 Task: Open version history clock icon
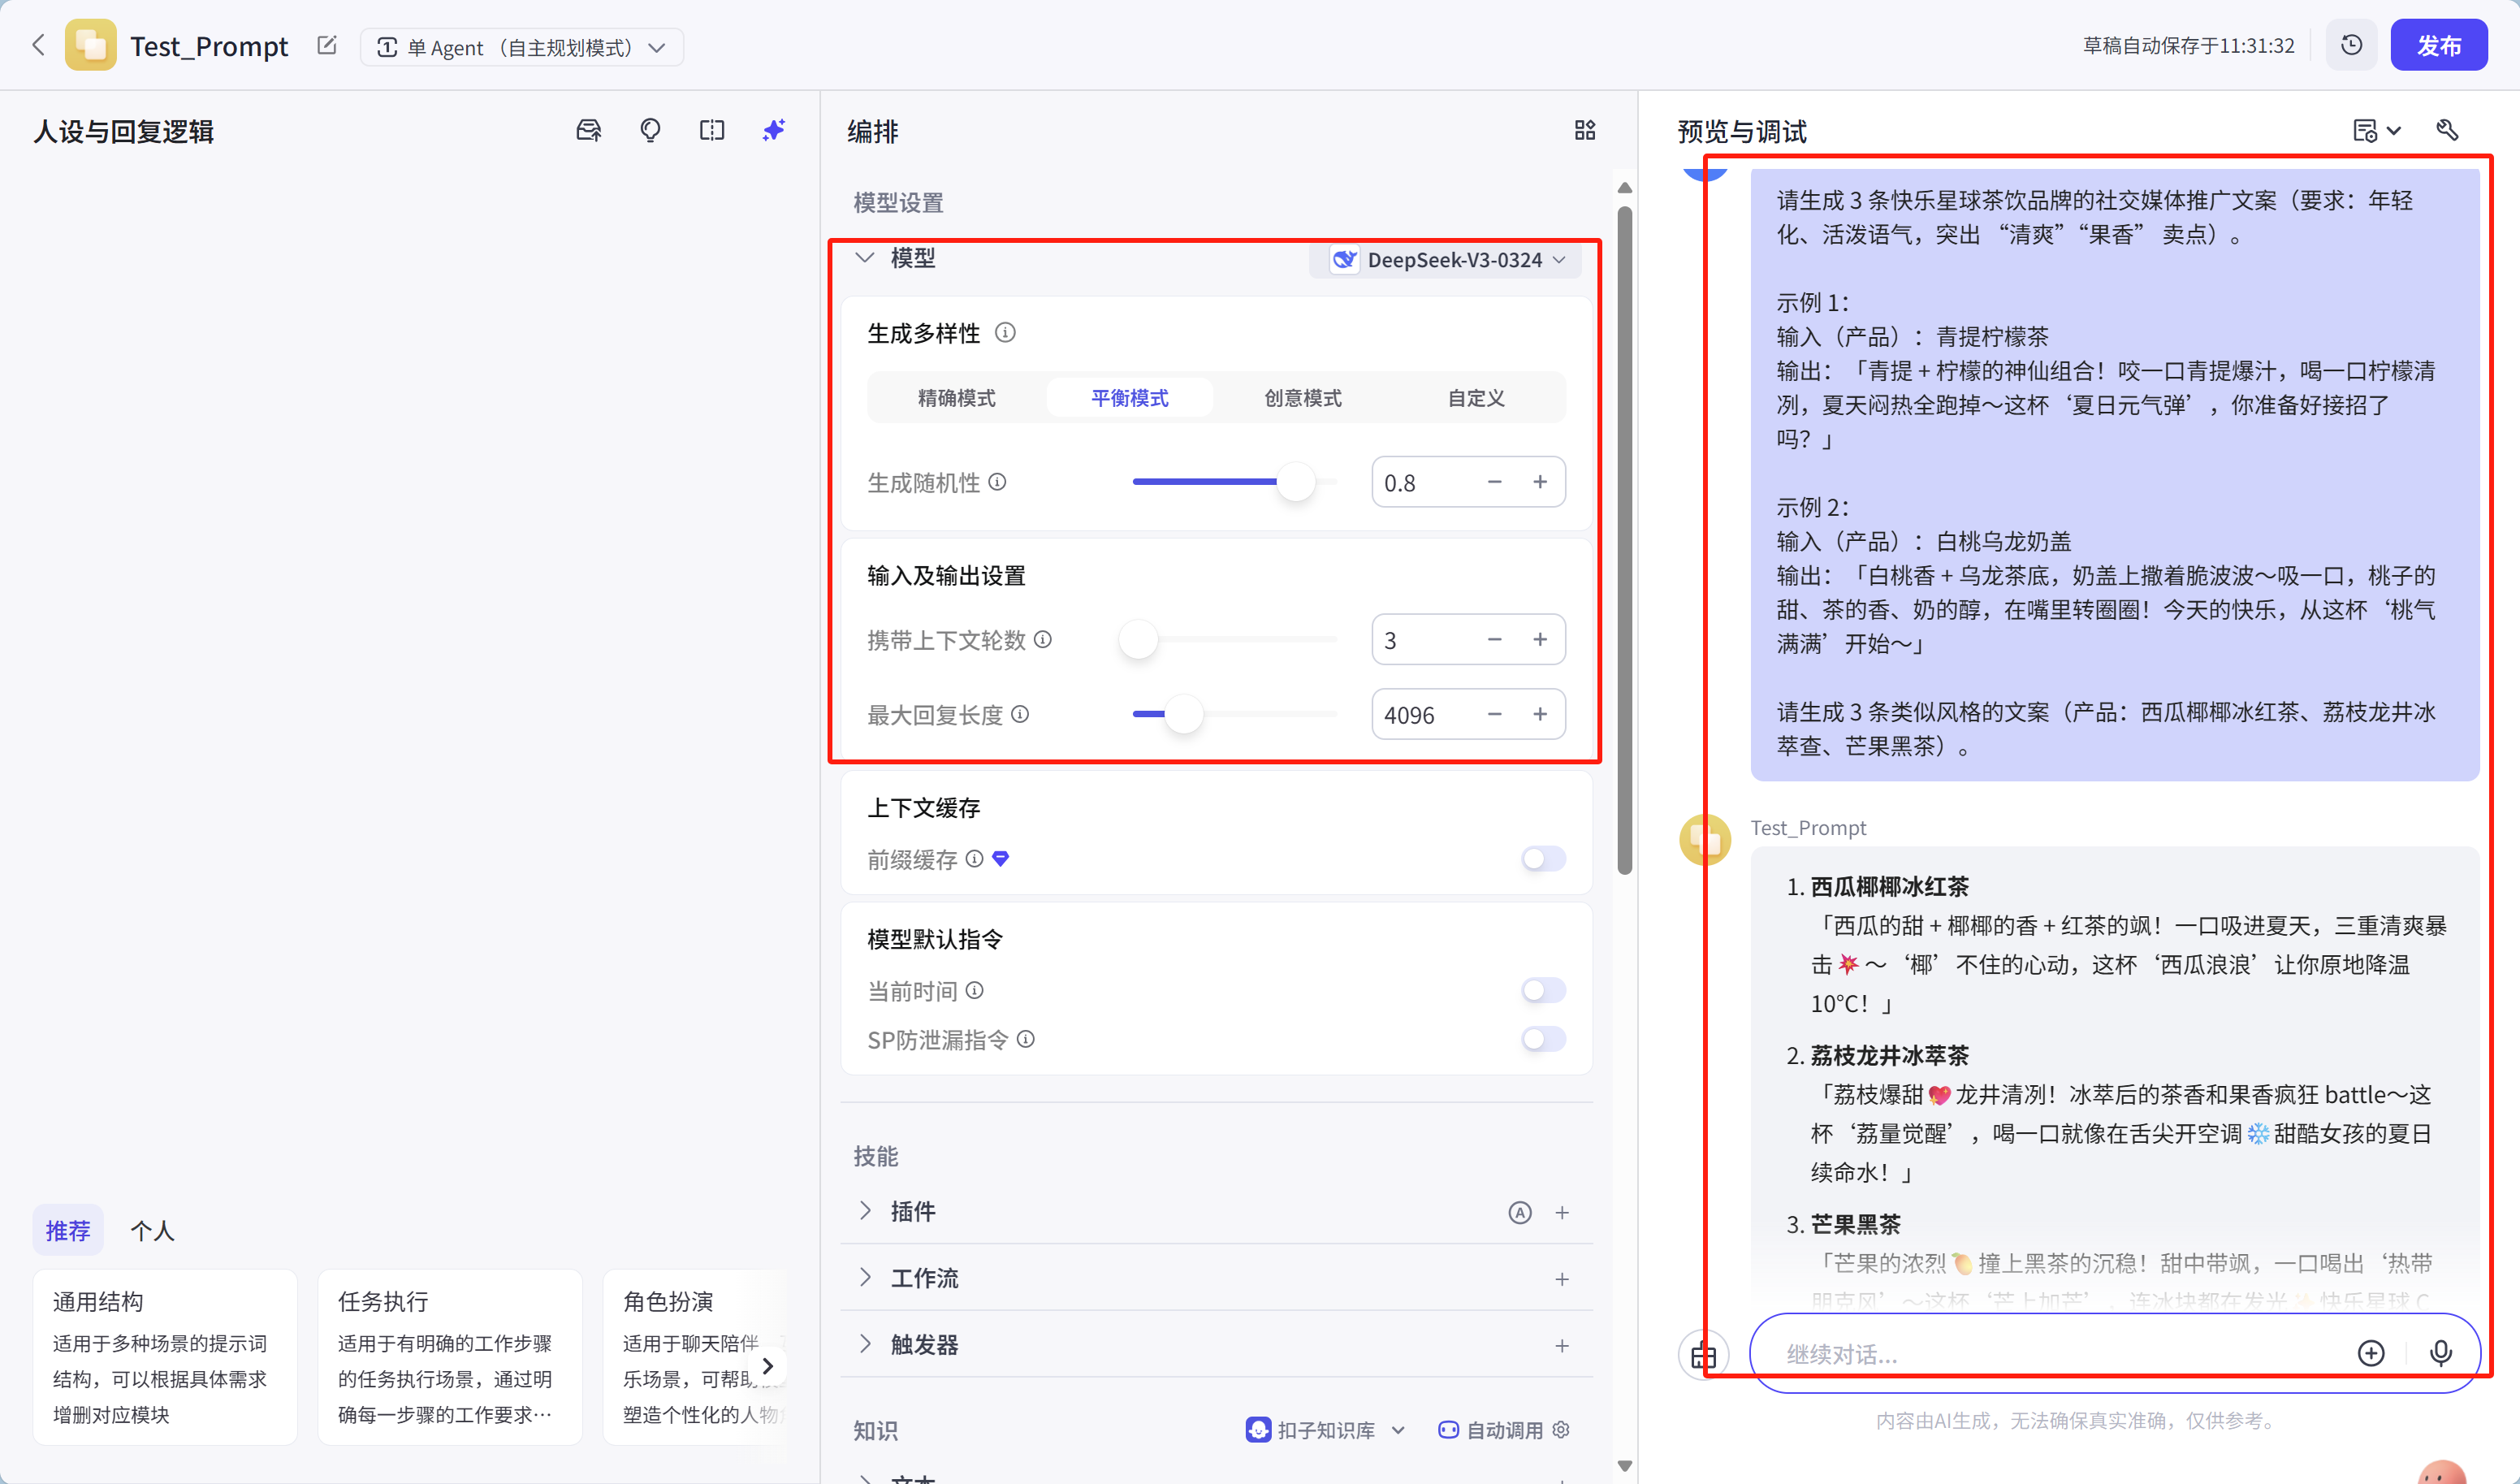(x=2351, y=45)
